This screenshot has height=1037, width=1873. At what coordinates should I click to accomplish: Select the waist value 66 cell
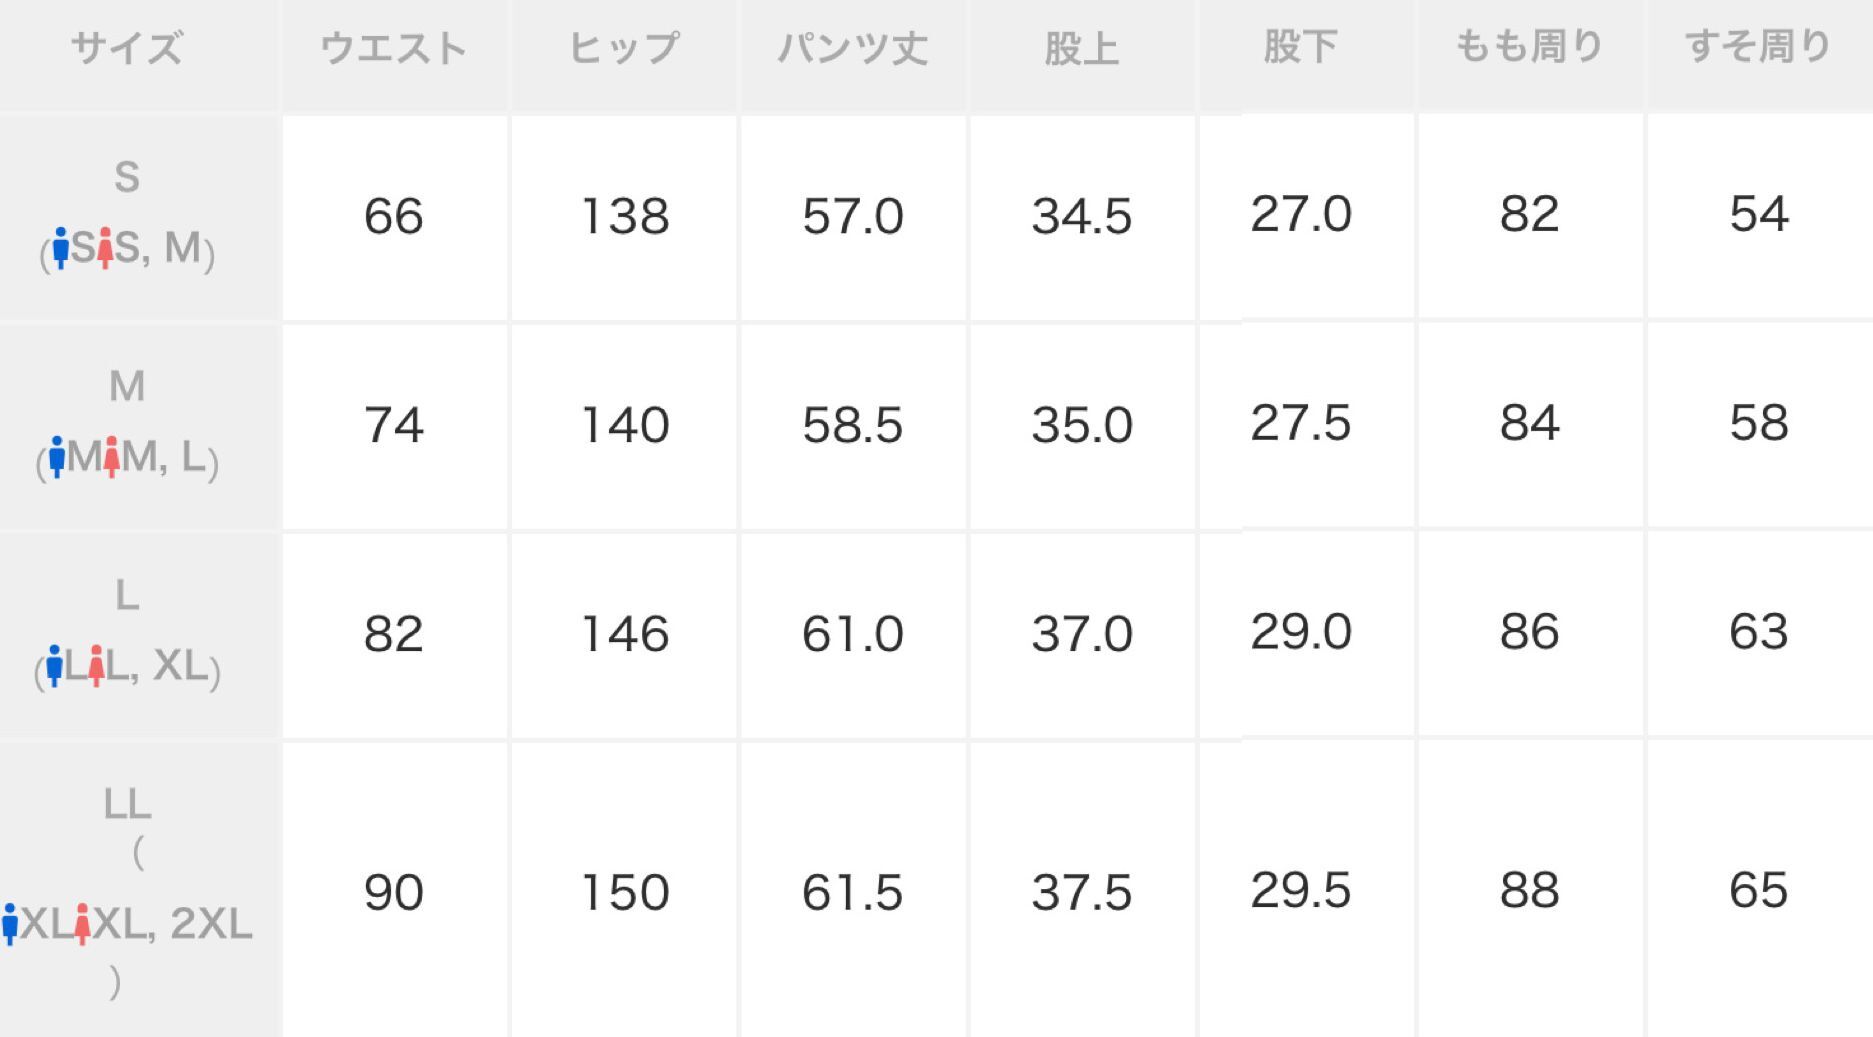[394, 216]
